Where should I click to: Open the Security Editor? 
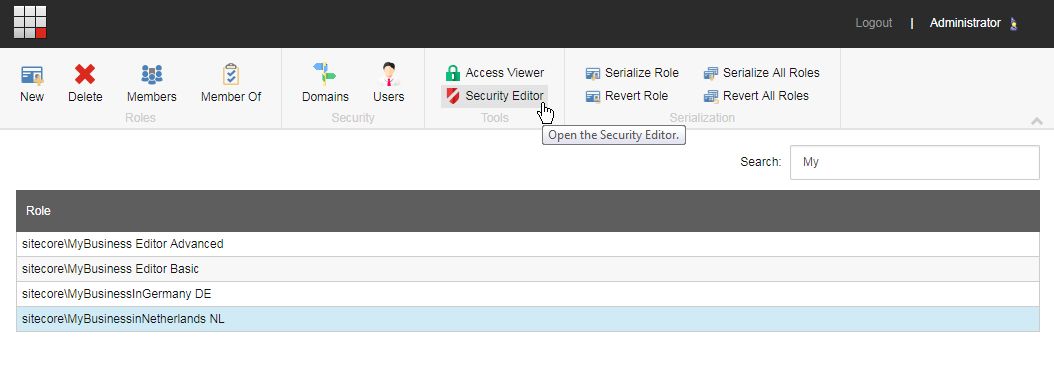coord(495,96)
